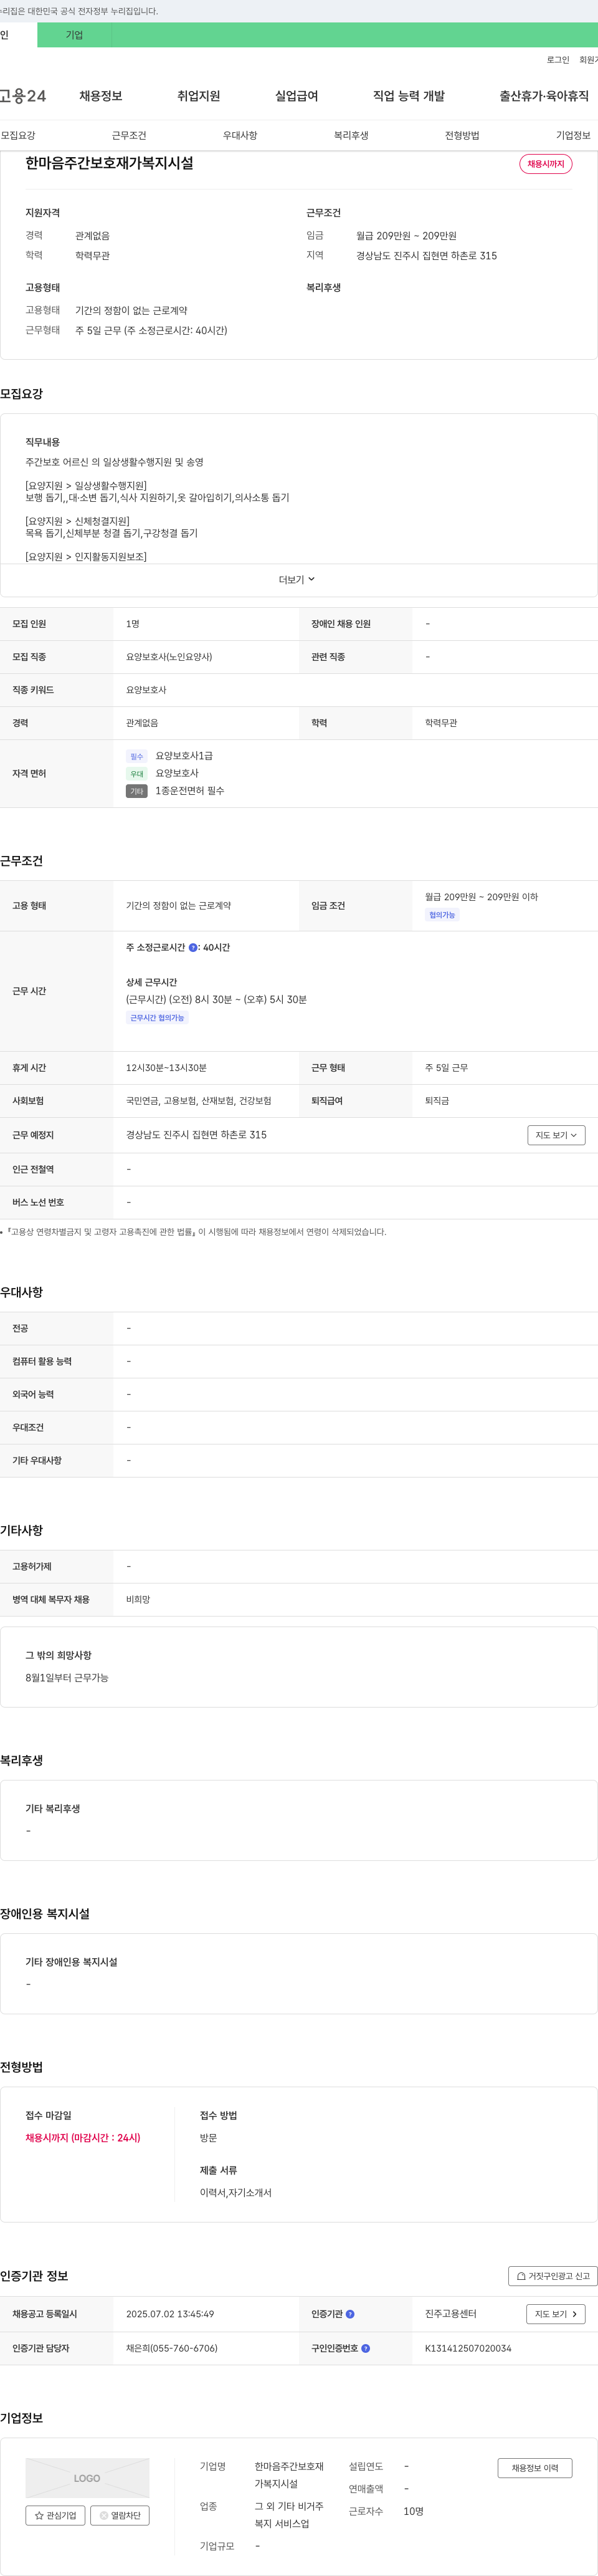Image resolution: width=598 pixels, height=2576 pixels.
Task: Click the 열람차단 button
Action: pos(120,2515)
